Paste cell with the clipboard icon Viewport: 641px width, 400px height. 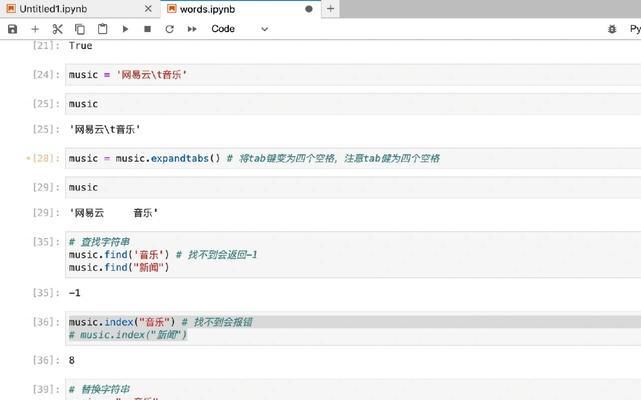[x=102, y=29]
